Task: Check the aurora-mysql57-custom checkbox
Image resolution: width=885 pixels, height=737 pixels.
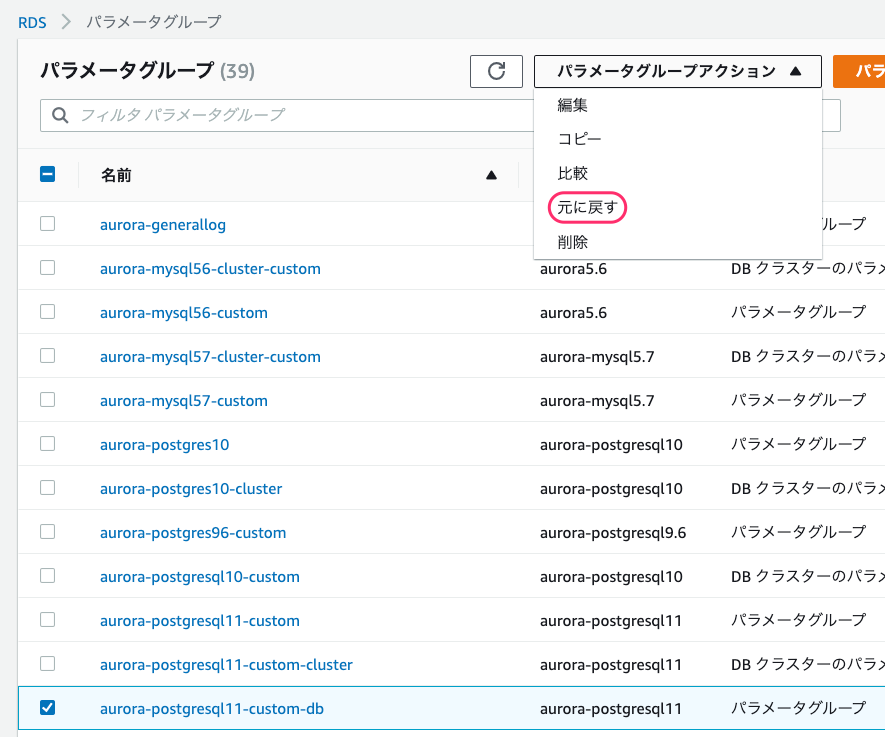Action: coord(47,400)
